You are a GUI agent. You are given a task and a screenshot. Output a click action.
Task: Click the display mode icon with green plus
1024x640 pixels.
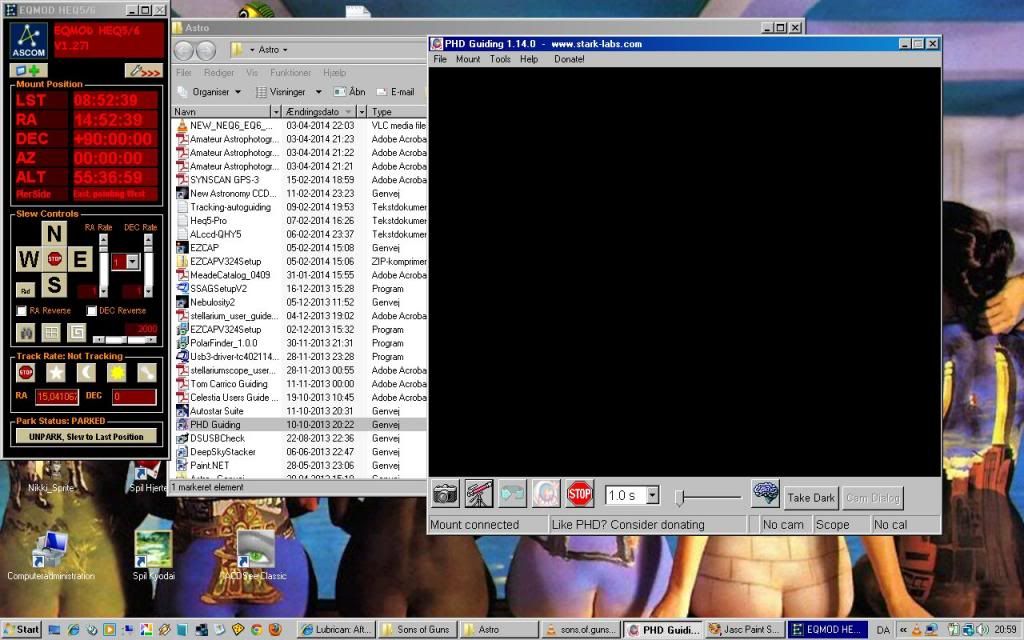click(x=28, y=71)
